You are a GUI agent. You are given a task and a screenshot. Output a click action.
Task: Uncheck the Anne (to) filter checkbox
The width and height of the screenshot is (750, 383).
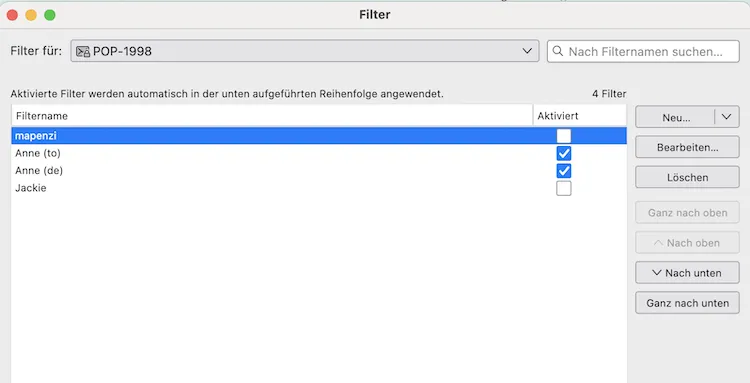coord(563,153)
